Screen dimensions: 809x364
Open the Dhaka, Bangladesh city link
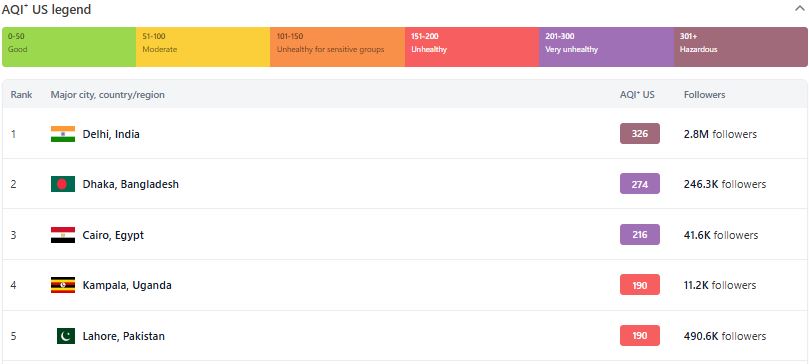coord(131,184)
